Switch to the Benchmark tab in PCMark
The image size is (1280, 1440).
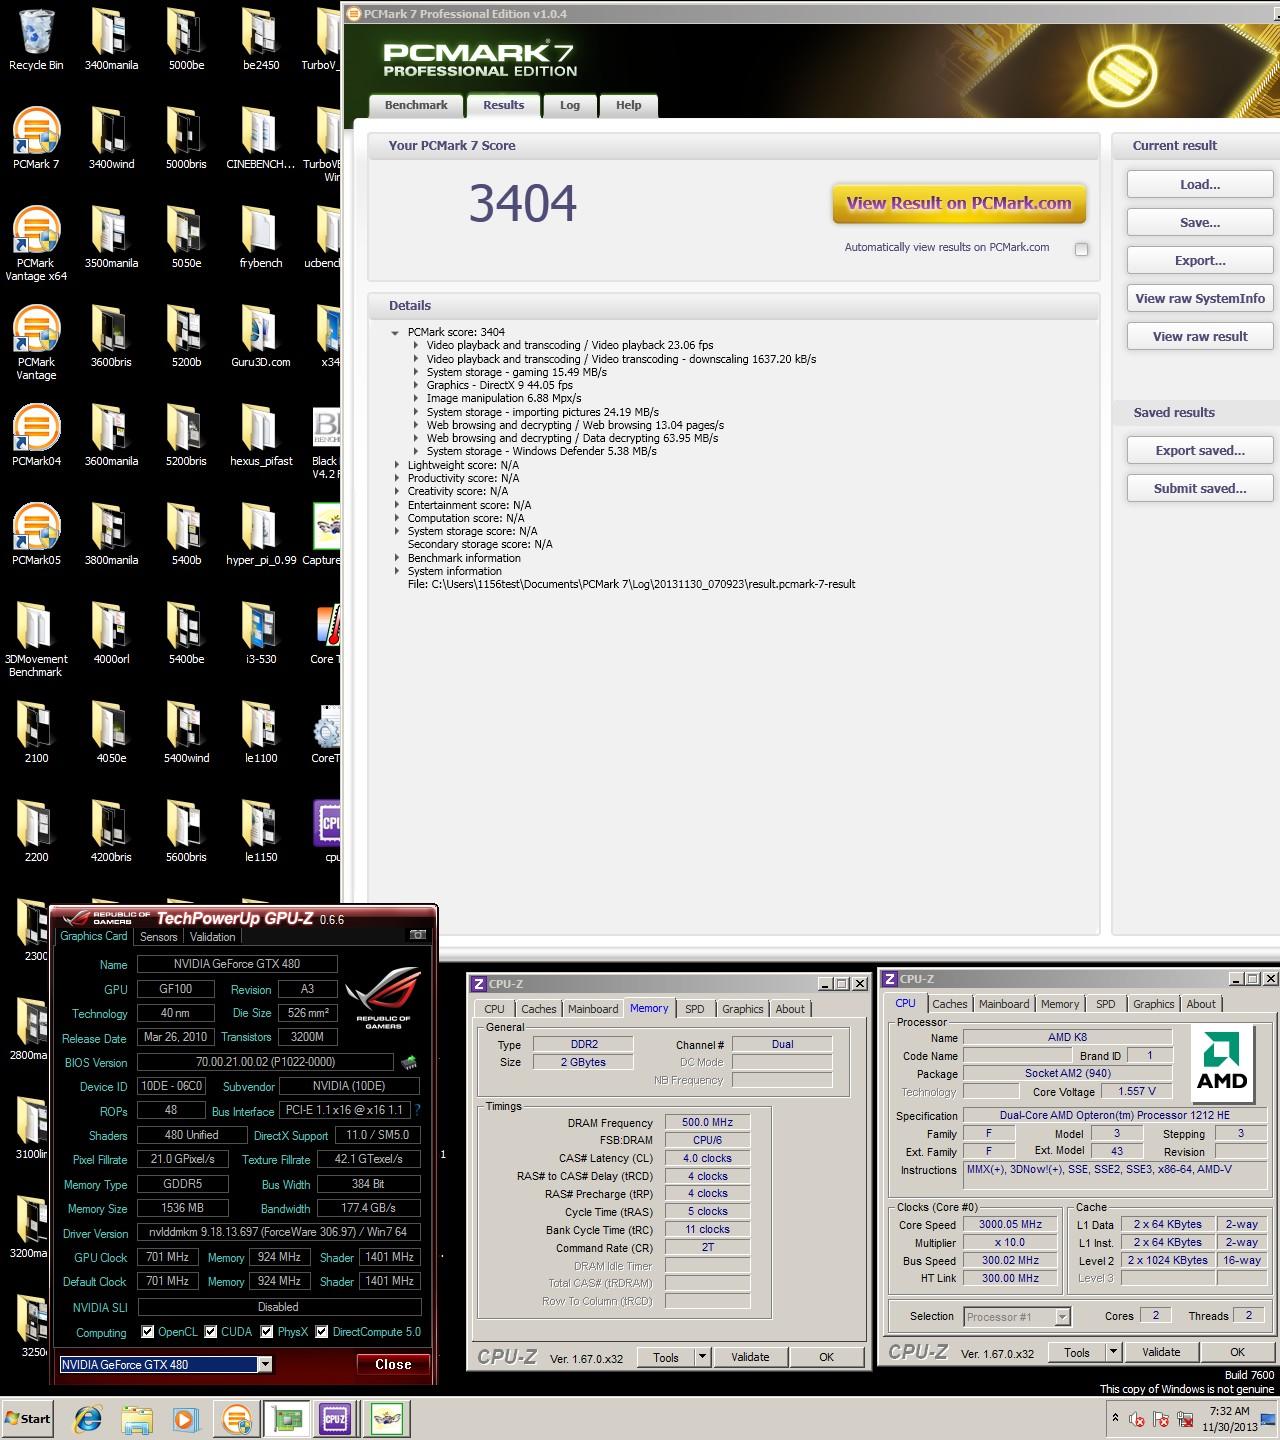pos(416,106)
